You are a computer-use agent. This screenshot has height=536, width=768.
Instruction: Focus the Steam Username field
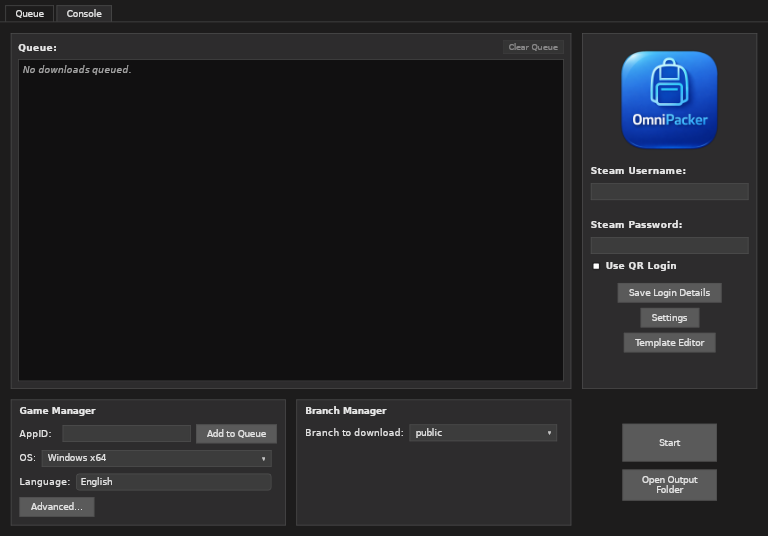(x=670, y=192)
